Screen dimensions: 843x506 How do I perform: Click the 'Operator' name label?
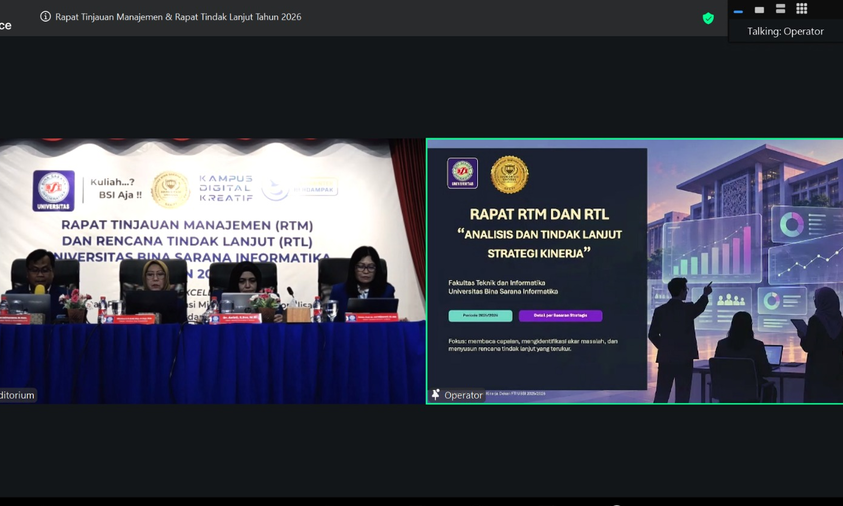463,395
